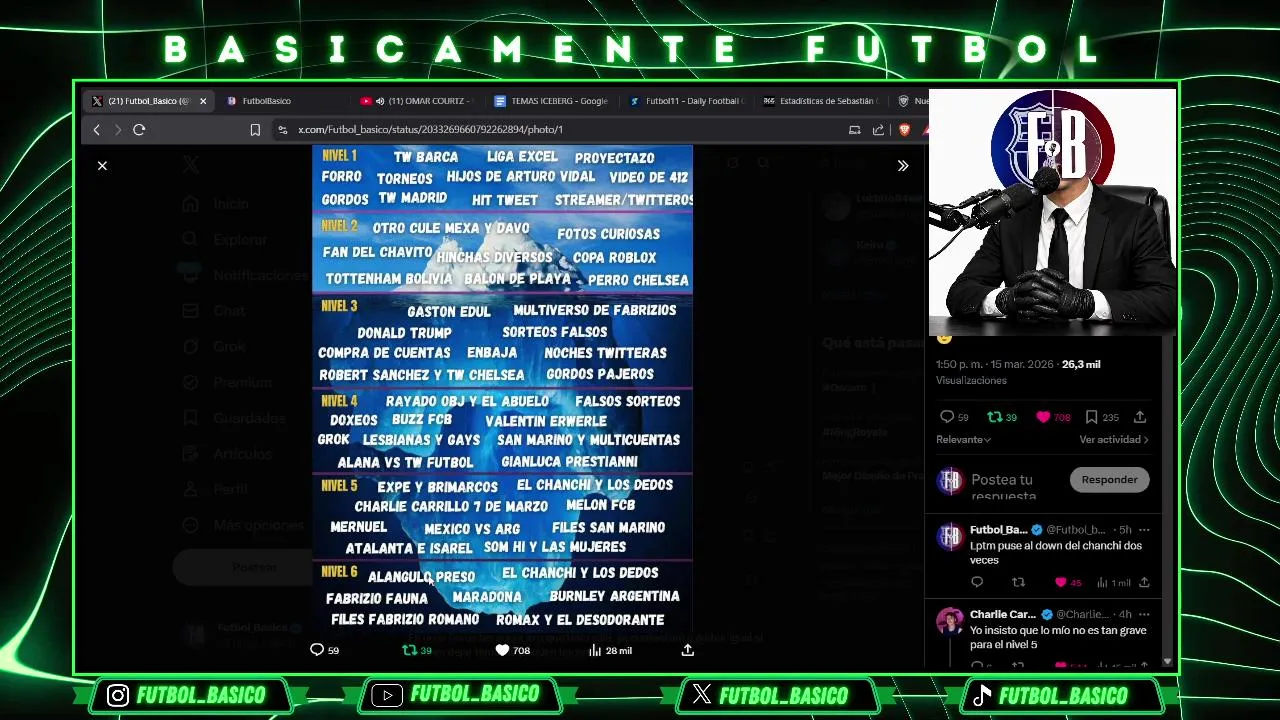Reply icon with 59 under the photo
This screenshot has width=1280, height=720.
[x=325, y=650]
